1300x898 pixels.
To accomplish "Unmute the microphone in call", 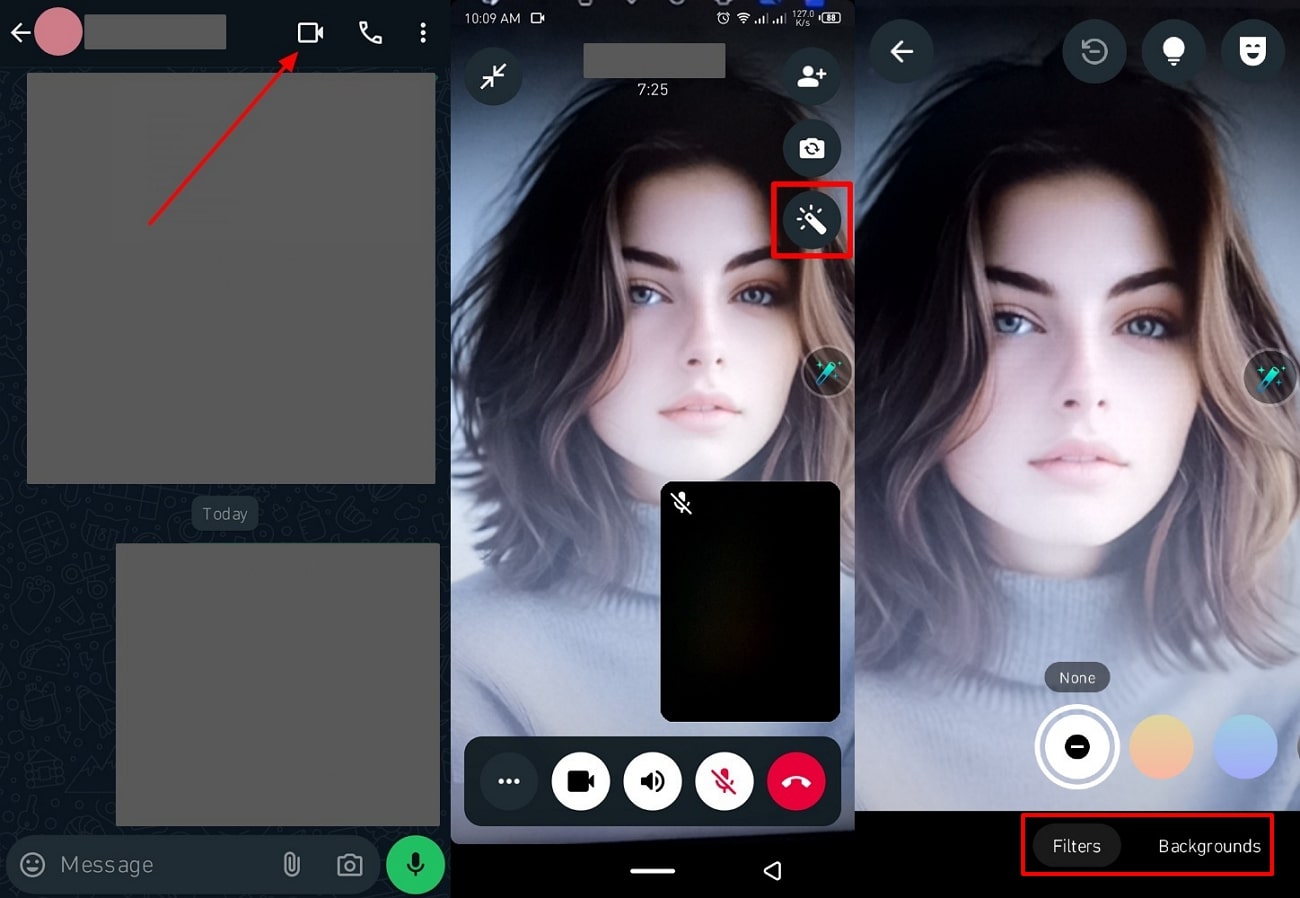I will tap(725, 781).
